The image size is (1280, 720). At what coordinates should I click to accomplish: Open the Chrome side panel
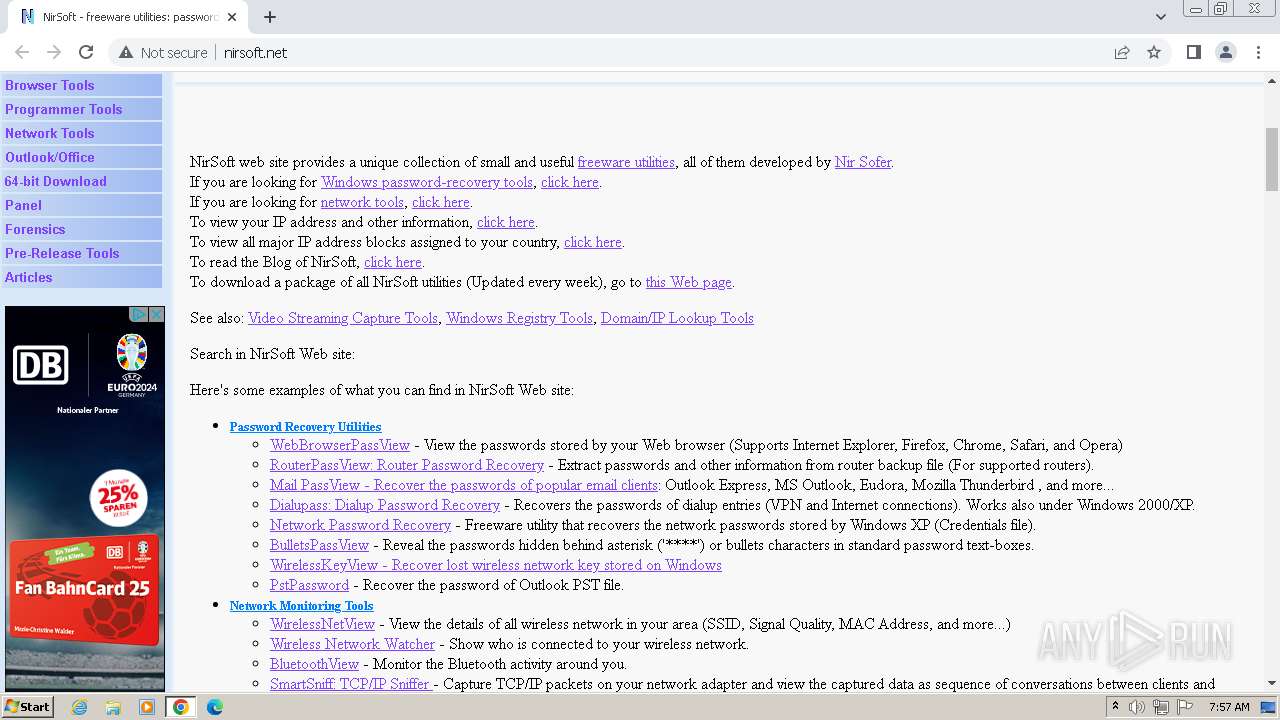click(x=1193, y=52)
